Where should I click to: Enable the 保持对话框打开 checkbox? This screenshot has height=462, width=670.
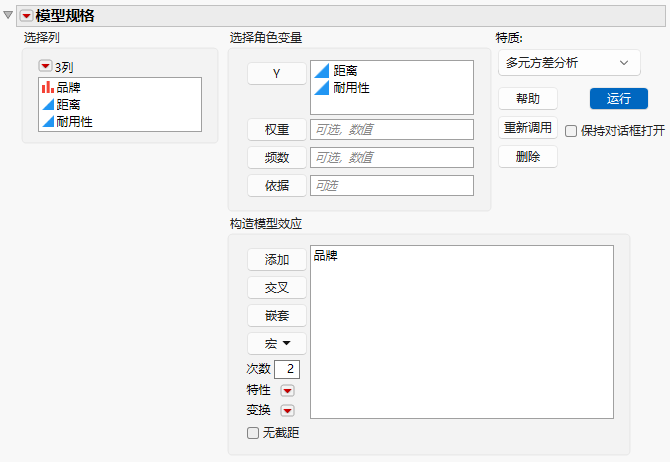[x=571, y=131]
